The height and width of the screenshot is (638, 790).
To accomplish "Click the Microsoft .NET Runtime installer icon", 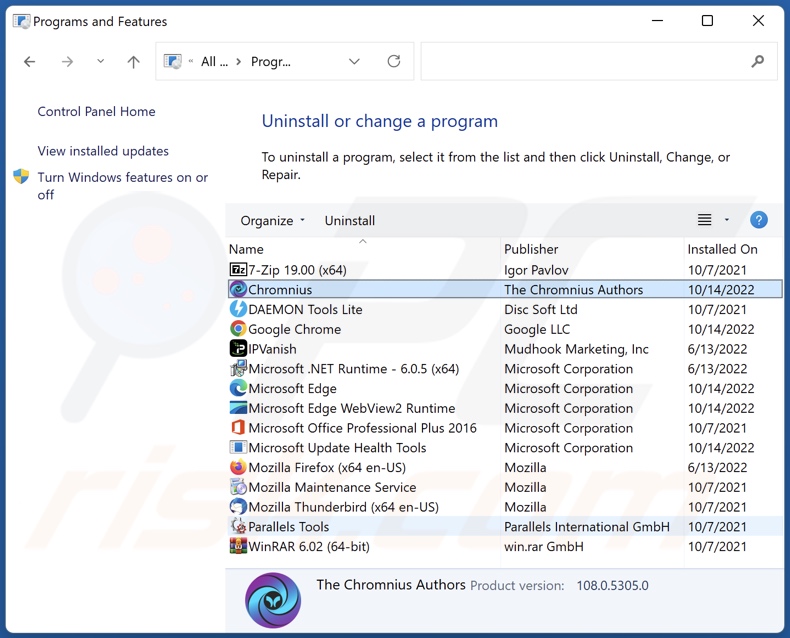I will pyautogui.click(x=238, y=368).
